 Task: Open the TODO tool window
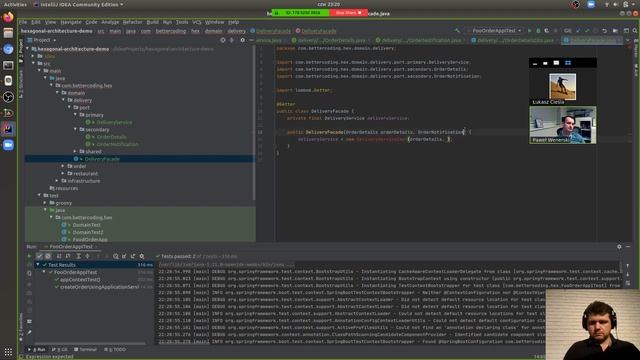pyautogui.click(x=115, y=350)
